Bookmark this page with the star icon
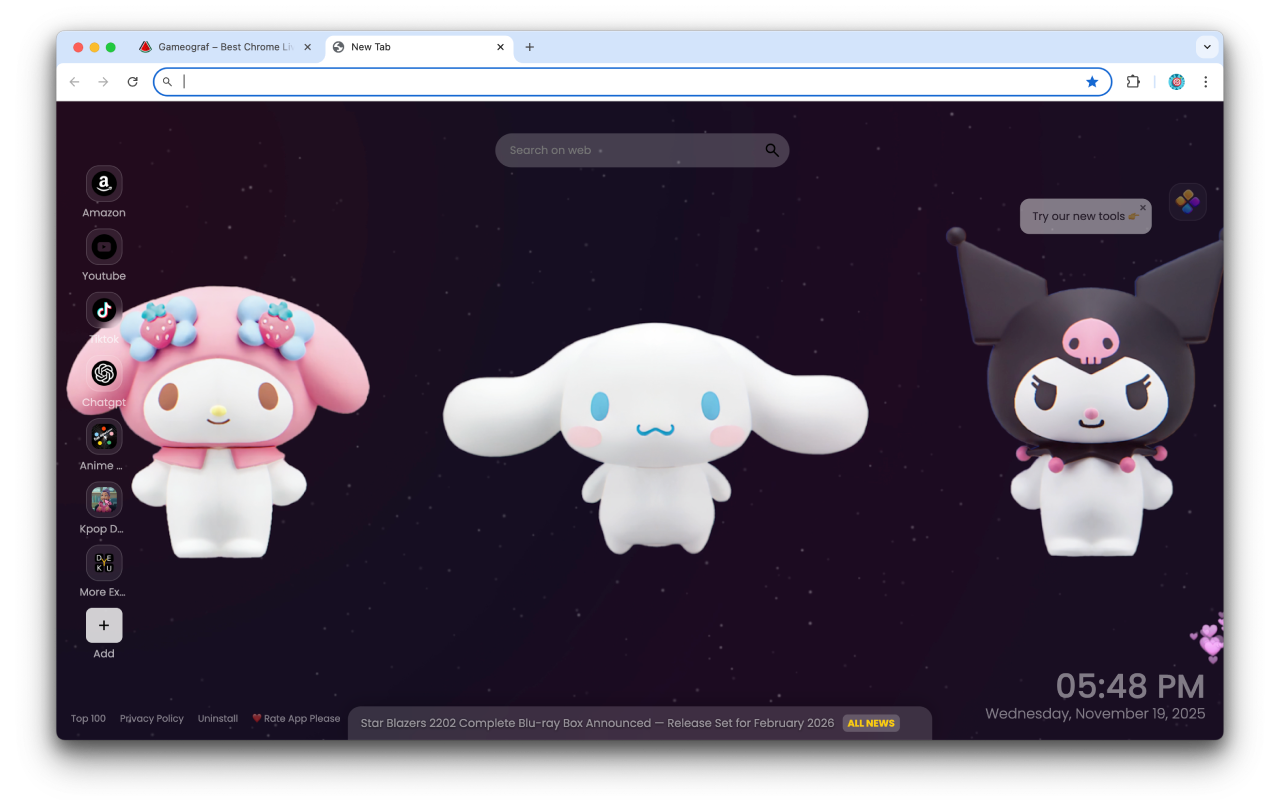 pyautogui.click(x=1092, y=82)
